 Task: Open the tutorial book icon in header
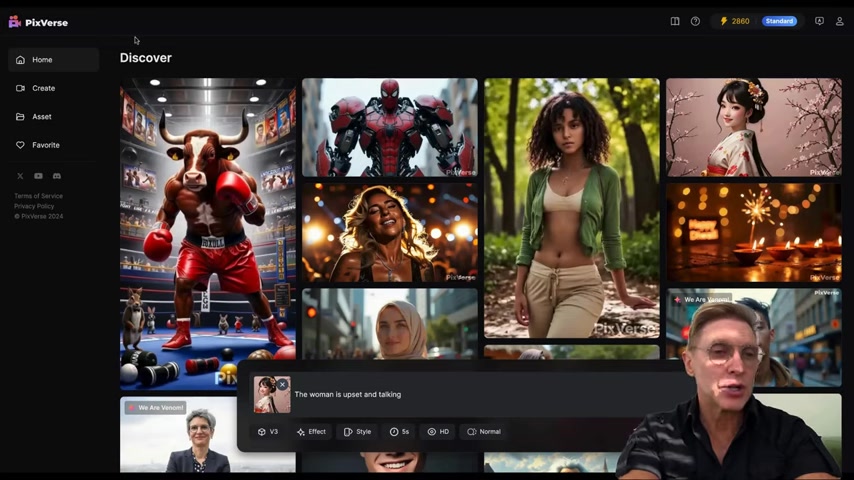point(675,21)
